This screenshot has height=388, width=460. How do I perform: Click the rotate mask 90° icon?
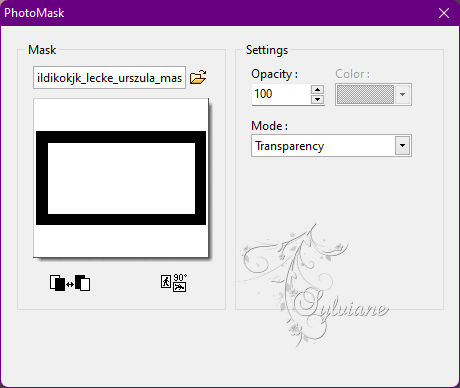174,283
